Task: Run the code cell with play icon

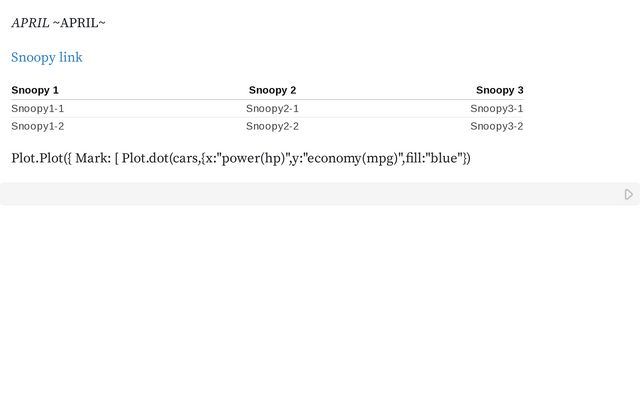Action: 628,194
